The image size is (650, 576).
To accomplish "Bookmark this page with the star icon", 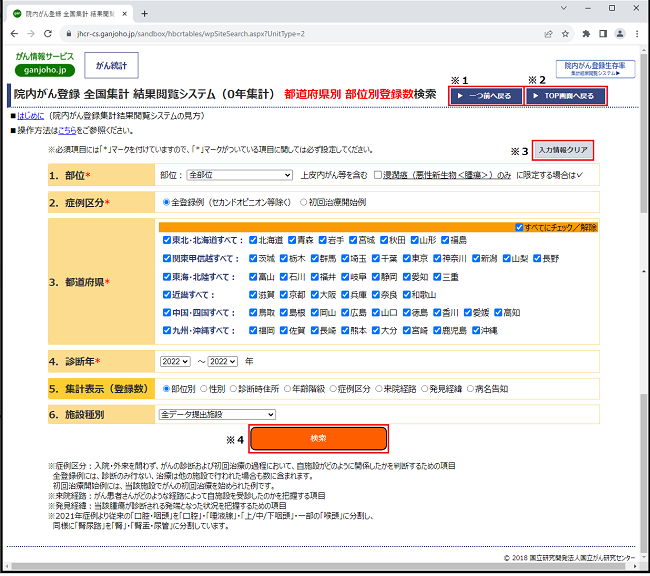I will tap(565, 34).
